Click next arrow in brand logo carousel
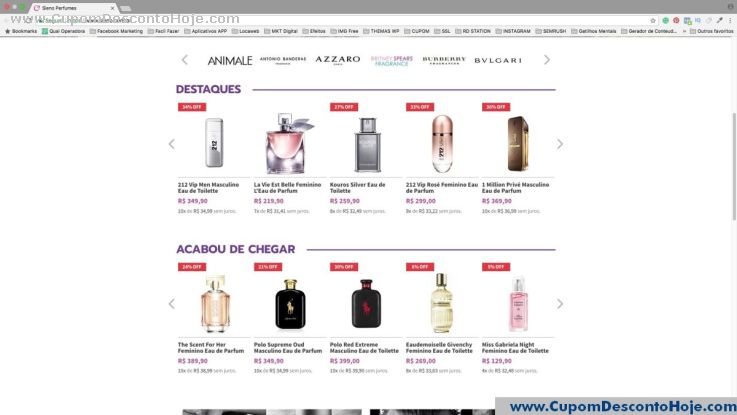 tap(547, 60)
